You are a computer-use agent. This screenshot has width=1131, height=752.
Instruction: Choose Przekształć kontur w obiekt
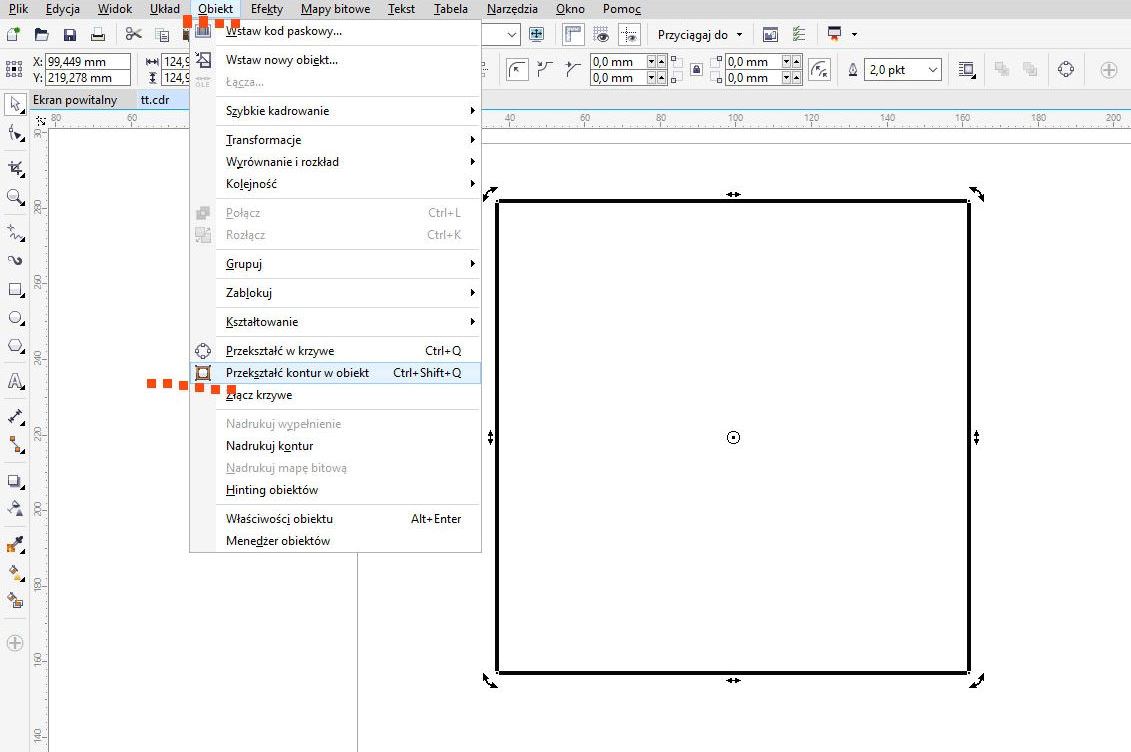click(297, 373)
